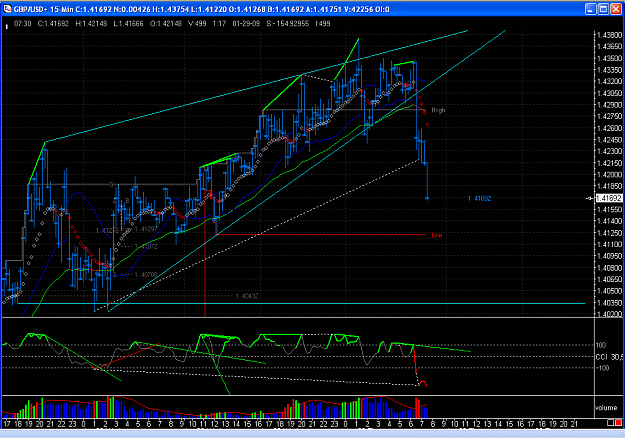
Task: Click the 1.41250 price axis label
Action: coord(609,233)
